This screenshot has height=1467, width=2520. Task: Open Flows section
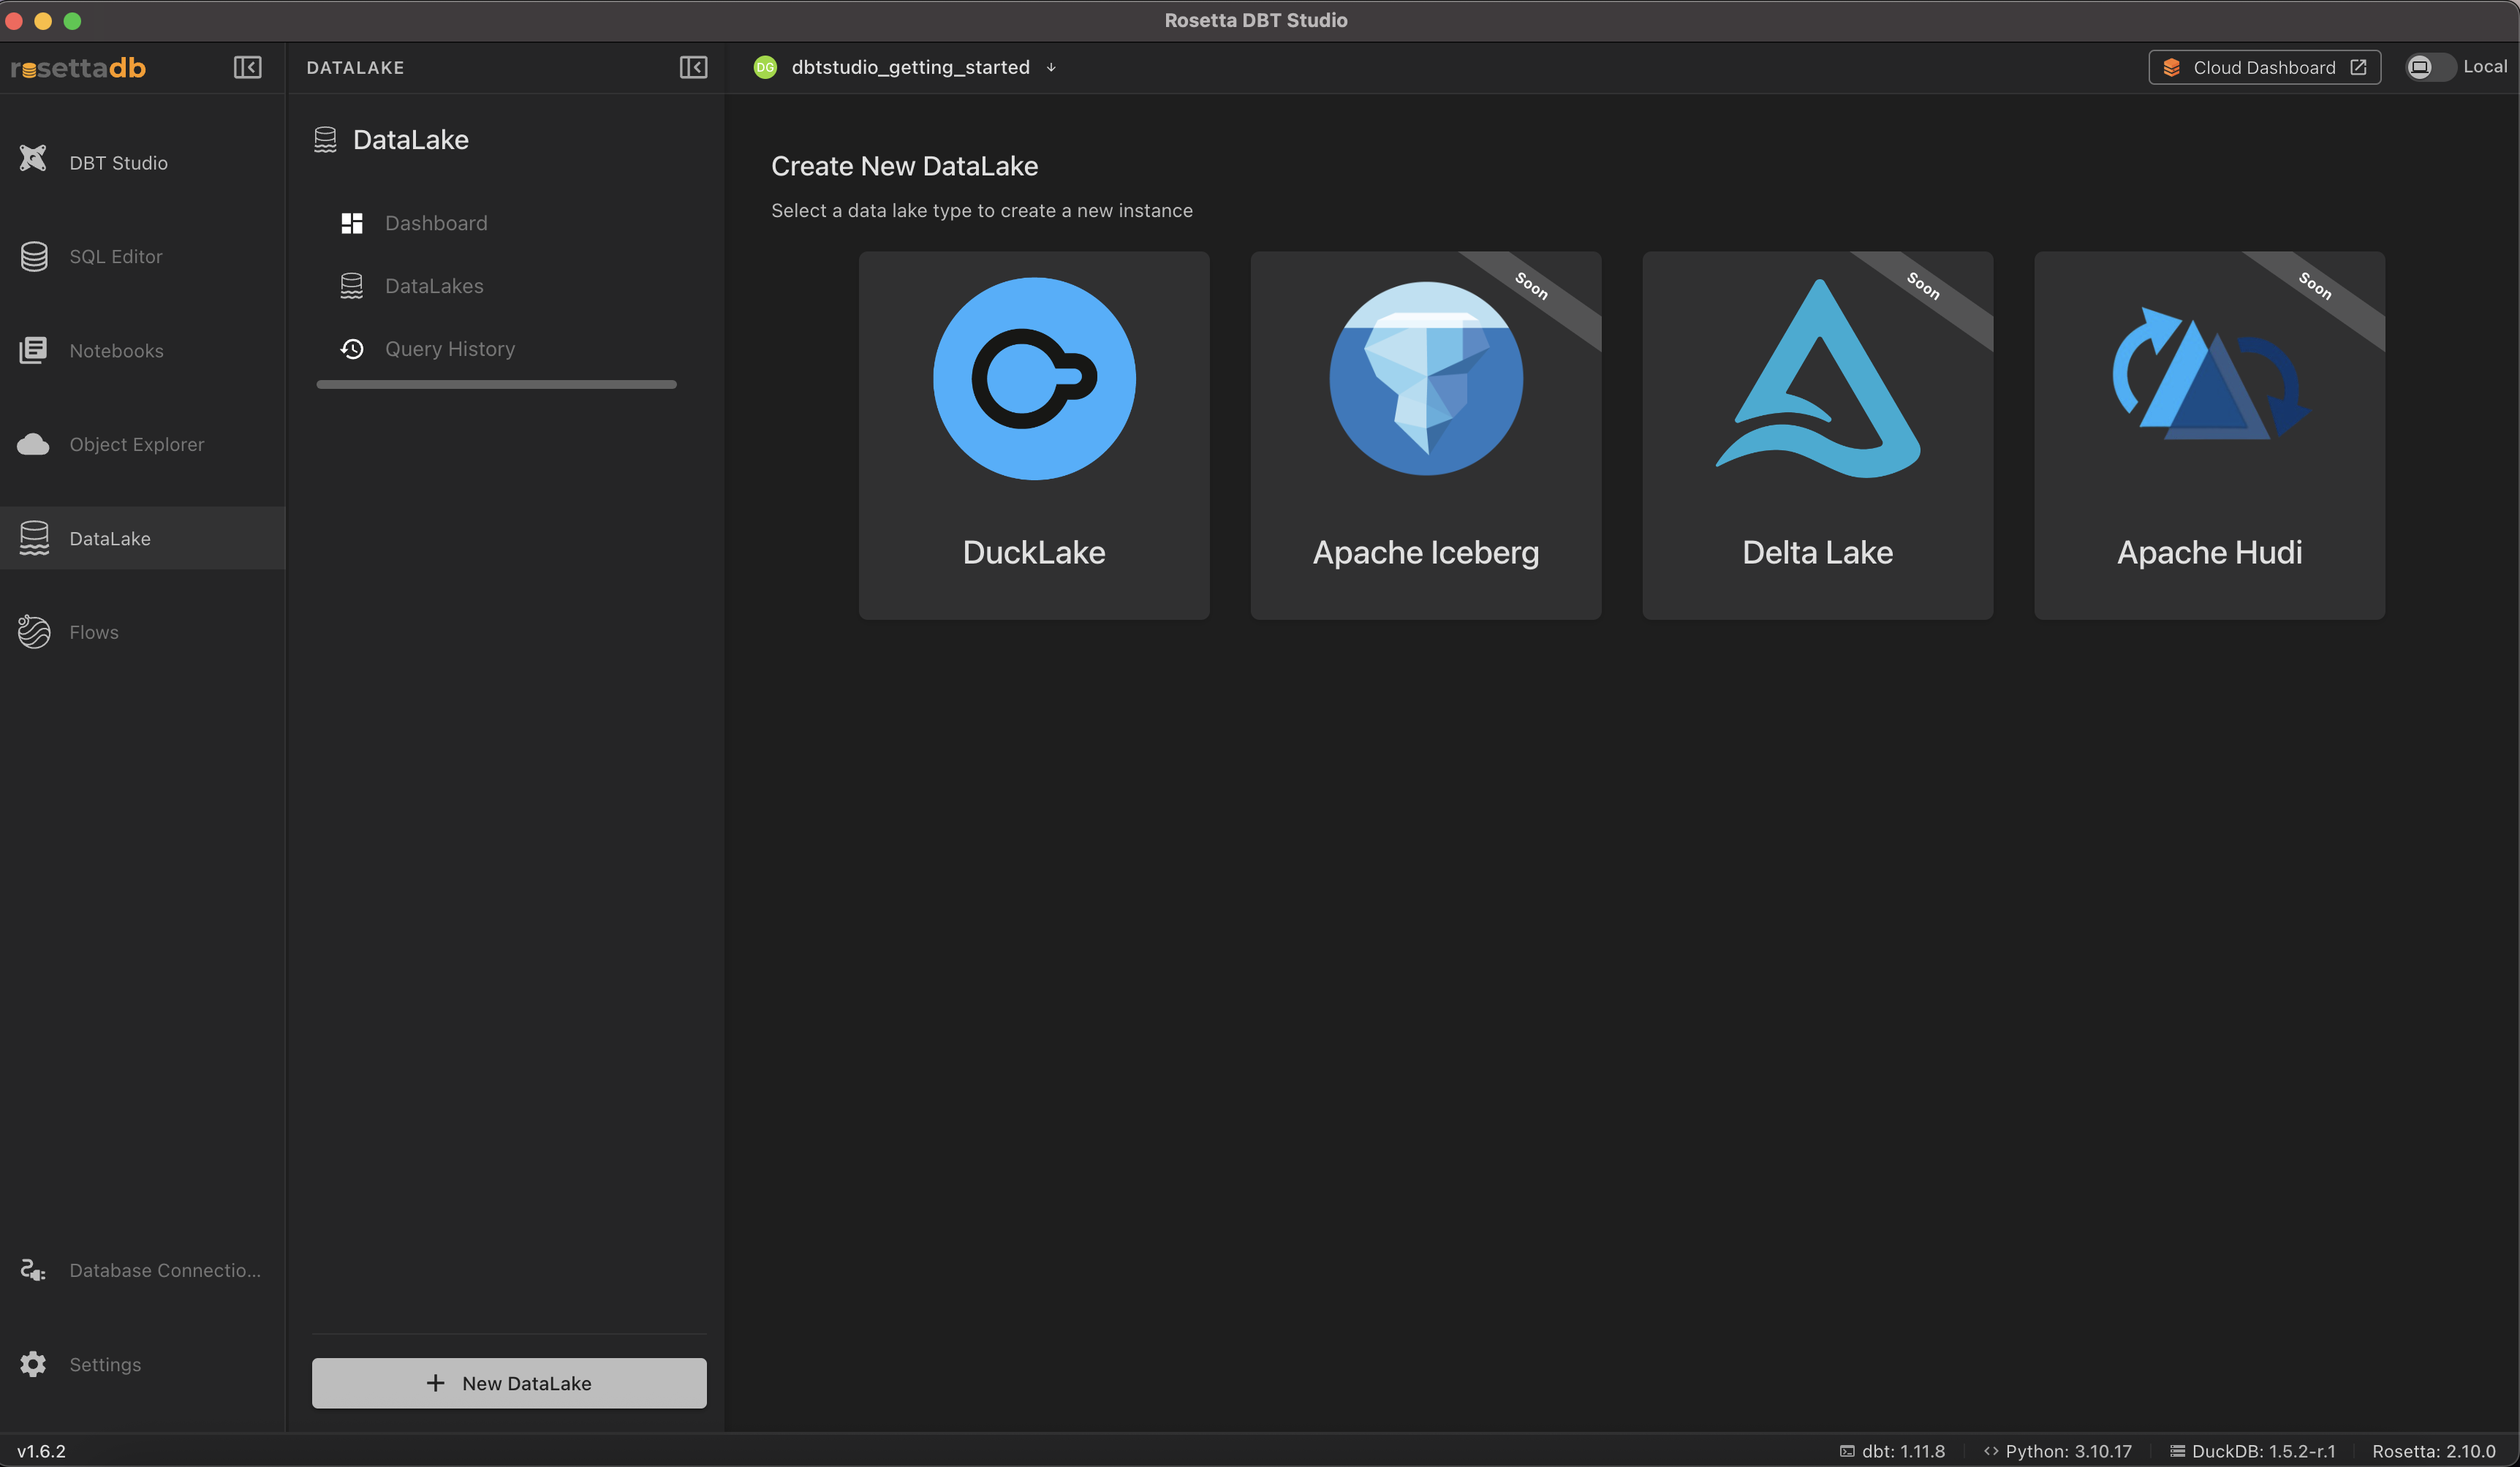pyautogui.click(x=142, y=632)
